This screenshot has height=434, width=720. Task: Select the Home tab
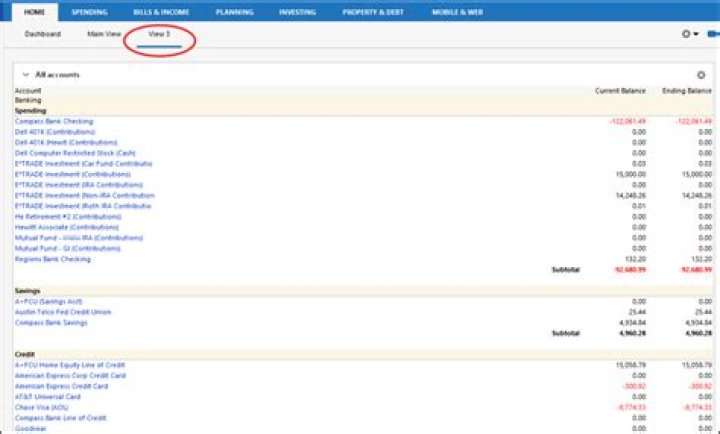click(x=34, y=11)
